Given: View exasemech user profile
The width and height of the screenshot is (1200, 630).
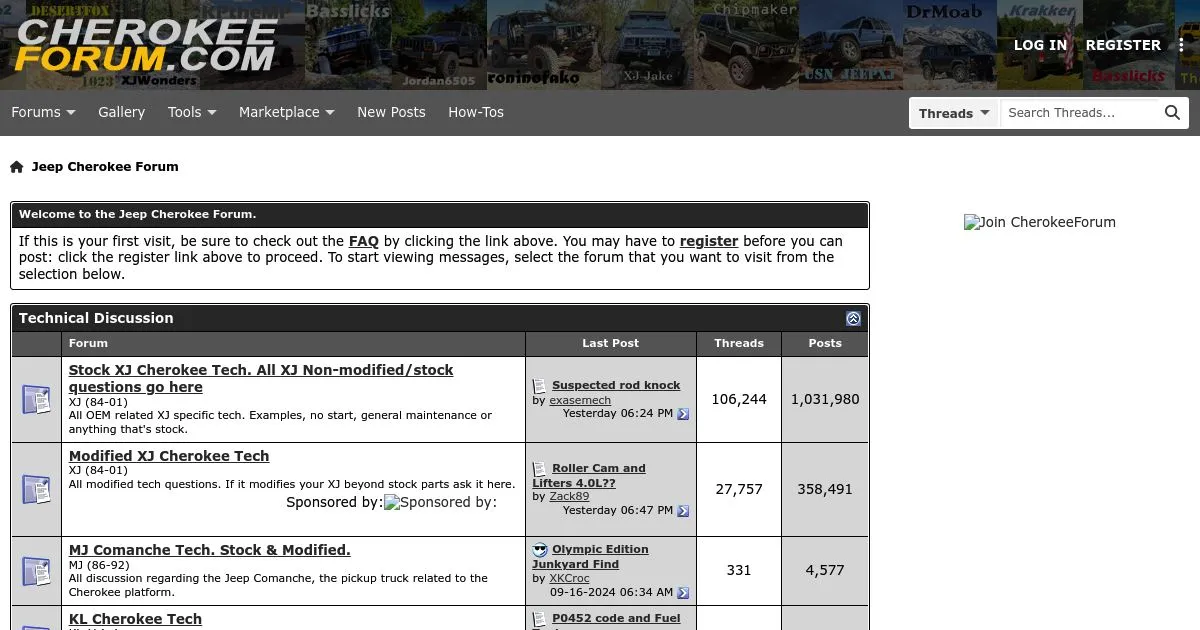Looking at the screenshot, I should point(580,400).
